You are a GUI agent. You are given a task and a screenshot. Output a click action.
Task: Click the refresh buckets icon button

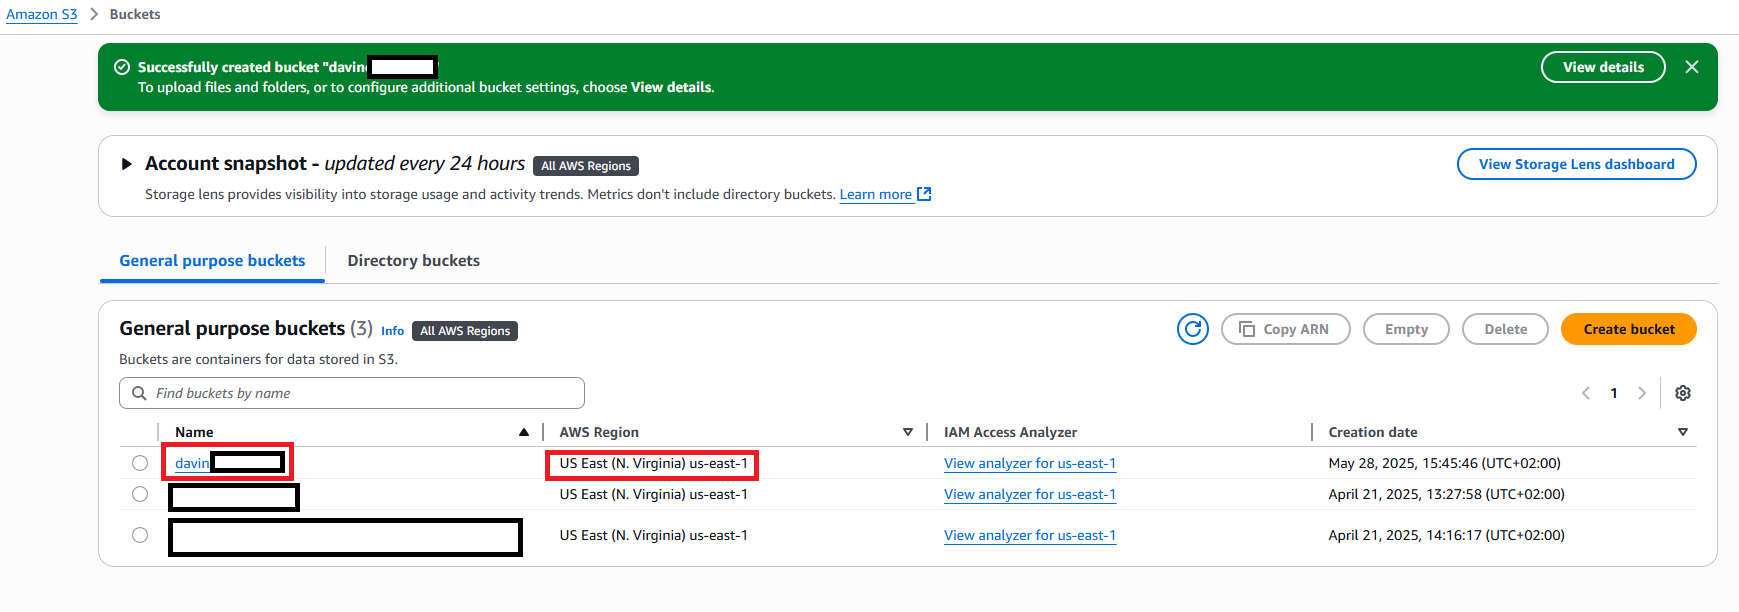coord(1192,329)
